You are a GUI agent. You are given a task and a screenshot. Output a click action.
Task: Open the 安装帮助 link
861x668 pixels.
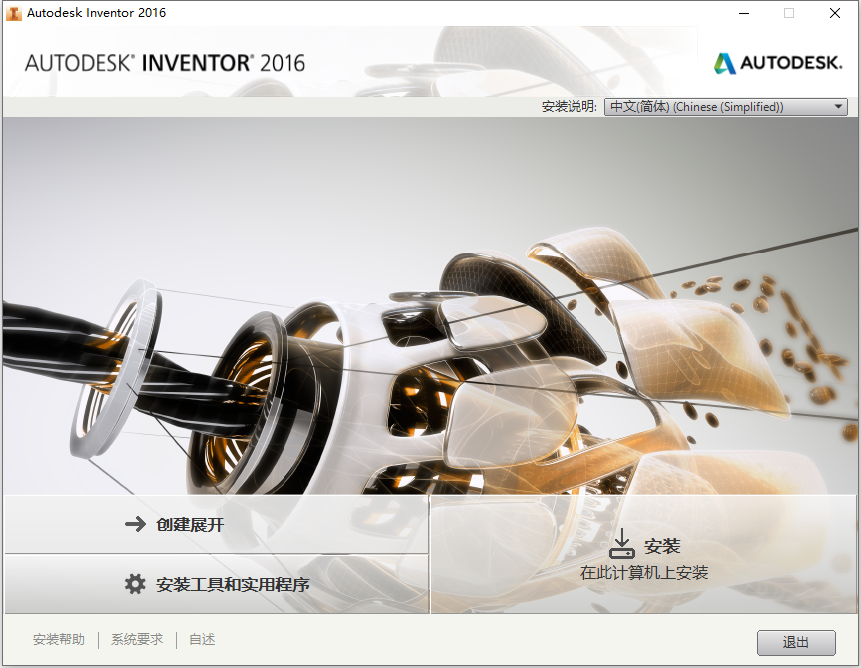(x=59, y=639)
